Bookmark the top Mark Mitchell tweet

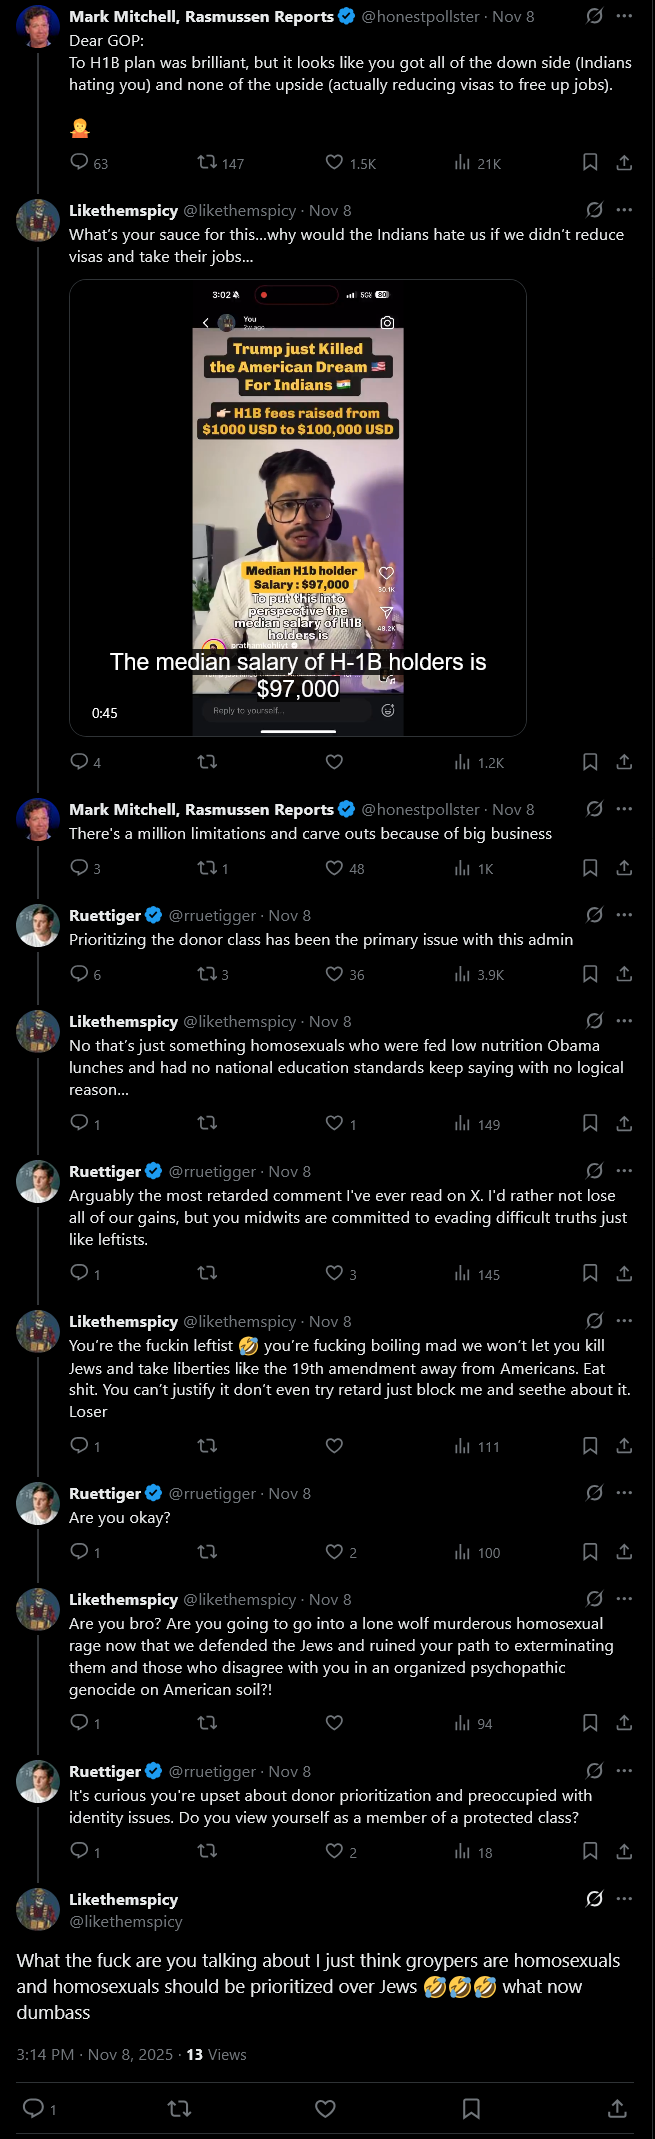[x=590, y=162]
